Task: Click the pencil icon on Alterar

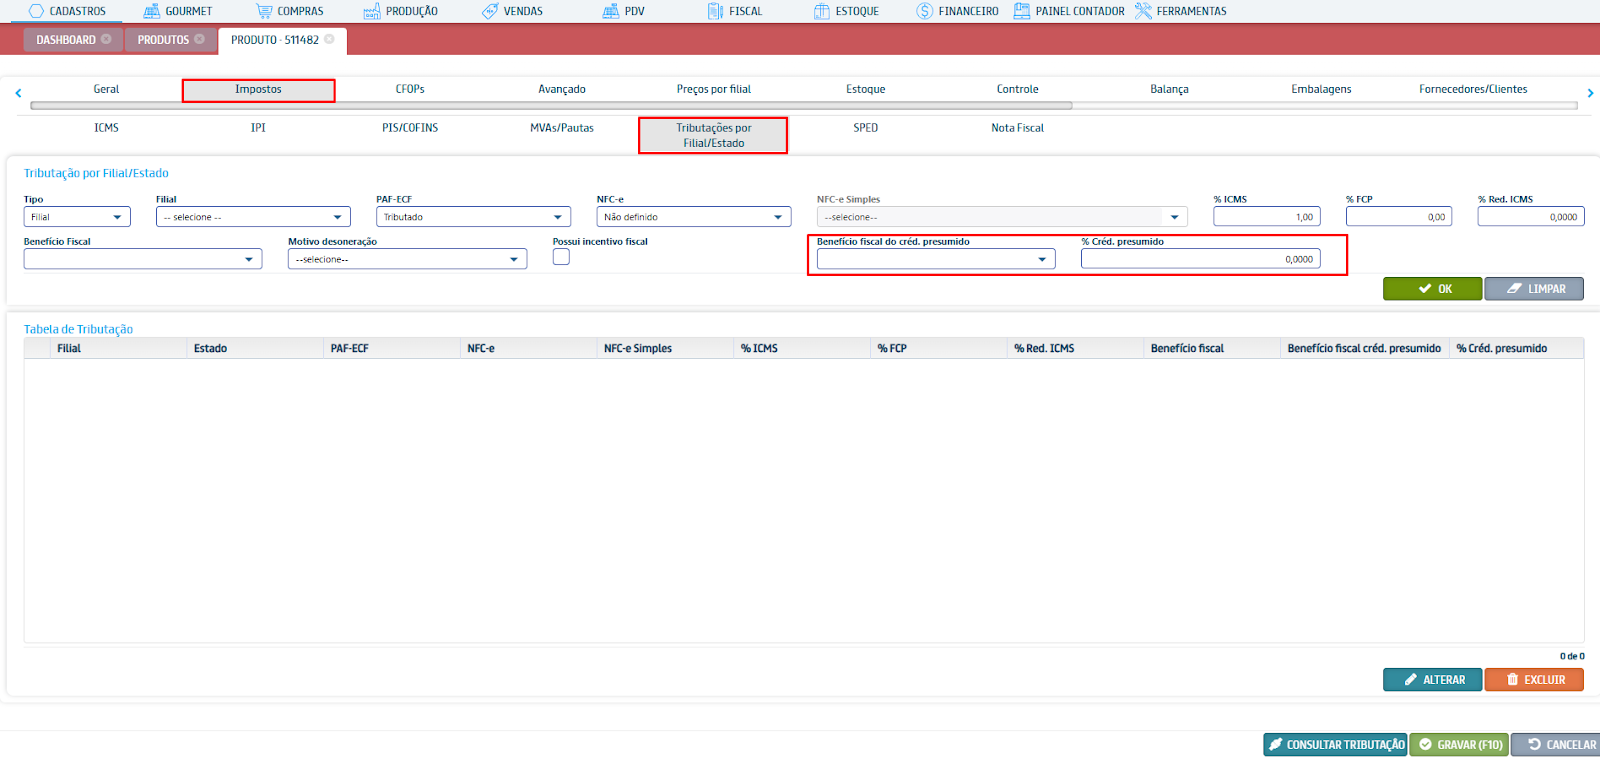Action: (x=1411, y=680)
